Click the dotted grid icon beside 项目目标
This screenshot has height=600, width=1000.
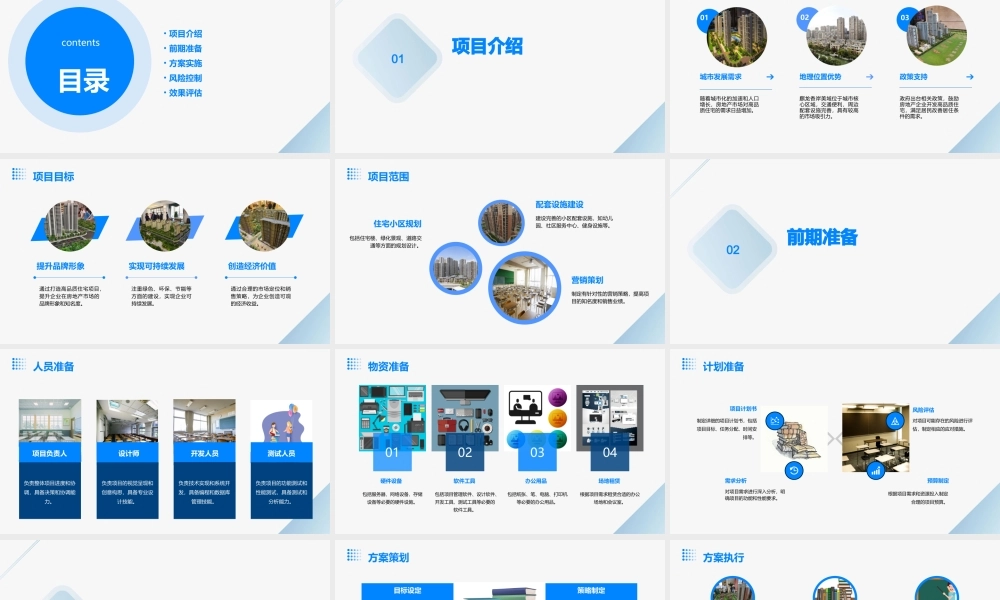pos(19,174)
